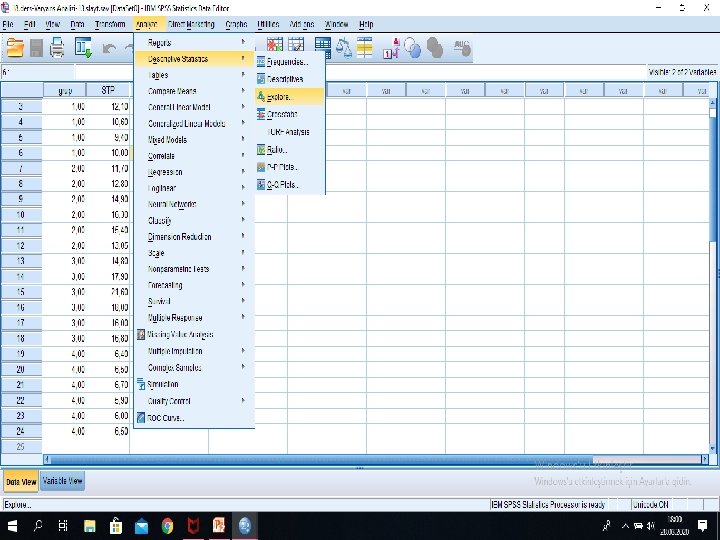Click the Select Cases toolbar icon
This screenshot has width=720, height=540.
click(365, 47)
